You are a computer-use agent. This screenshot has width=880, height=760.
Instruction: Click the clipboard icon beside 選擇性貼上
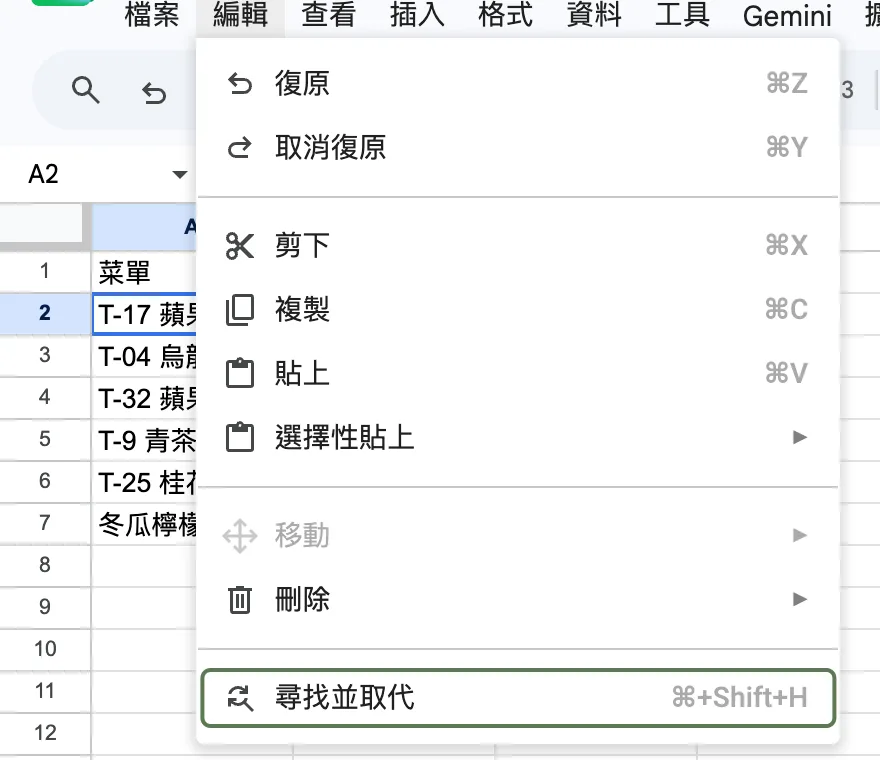(240, 437)
